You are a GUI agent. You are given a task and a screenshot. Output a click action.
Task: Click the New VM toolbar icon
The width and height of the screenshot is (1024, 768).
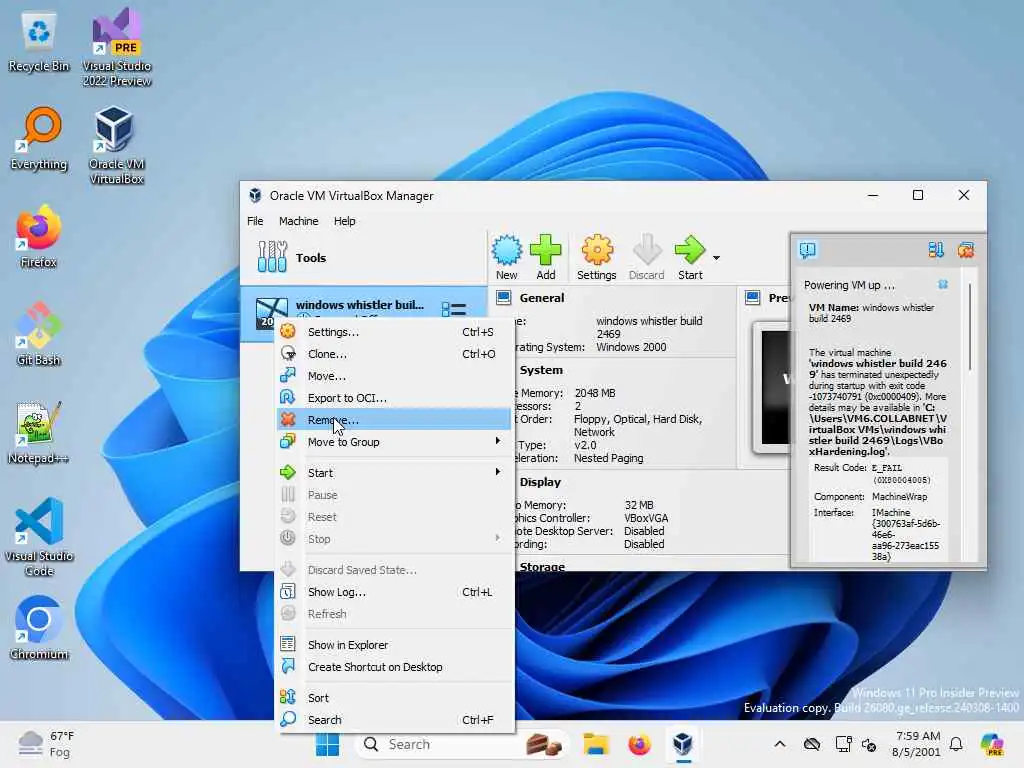click(507, 257)
